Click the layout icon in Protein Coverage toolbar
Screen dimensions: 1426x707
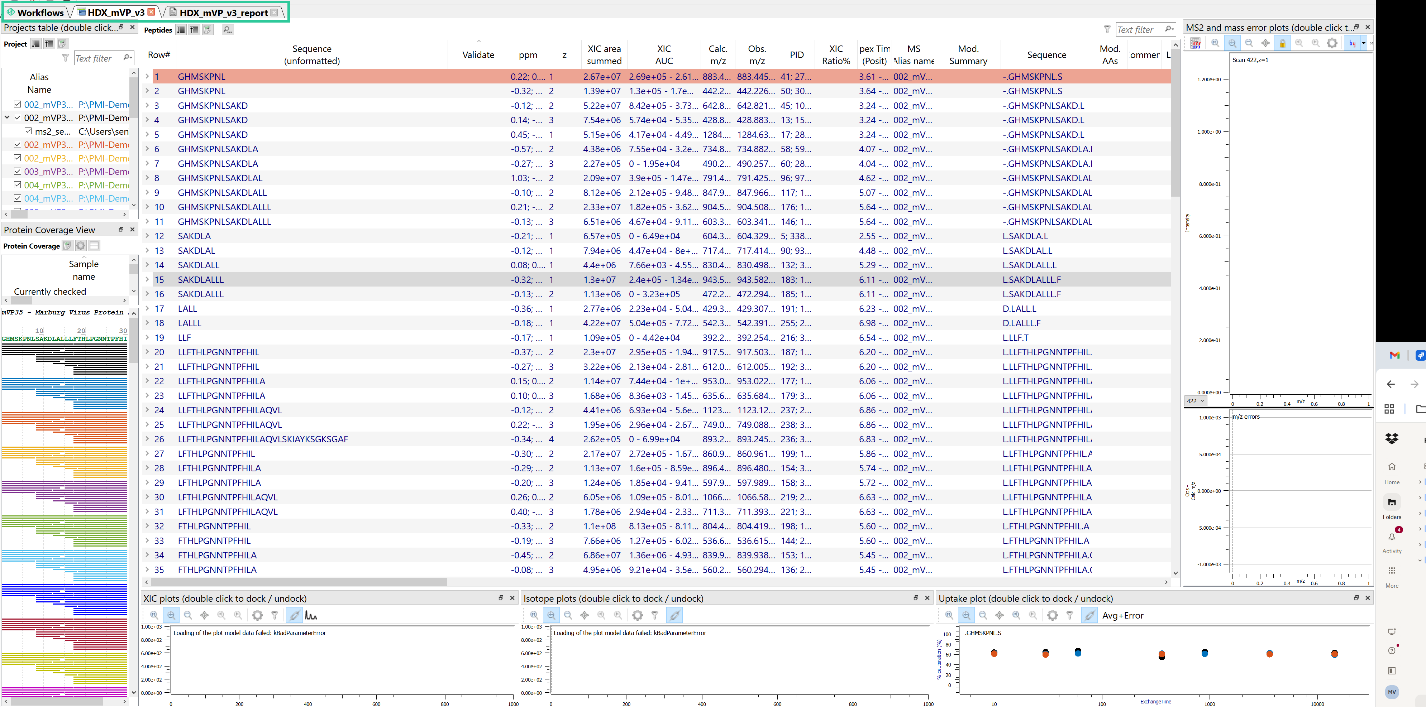(x=94, y=246)
